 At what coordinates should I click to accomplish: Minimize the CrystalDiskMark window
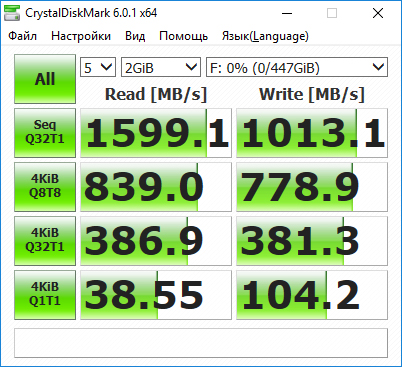coord(287,13)
